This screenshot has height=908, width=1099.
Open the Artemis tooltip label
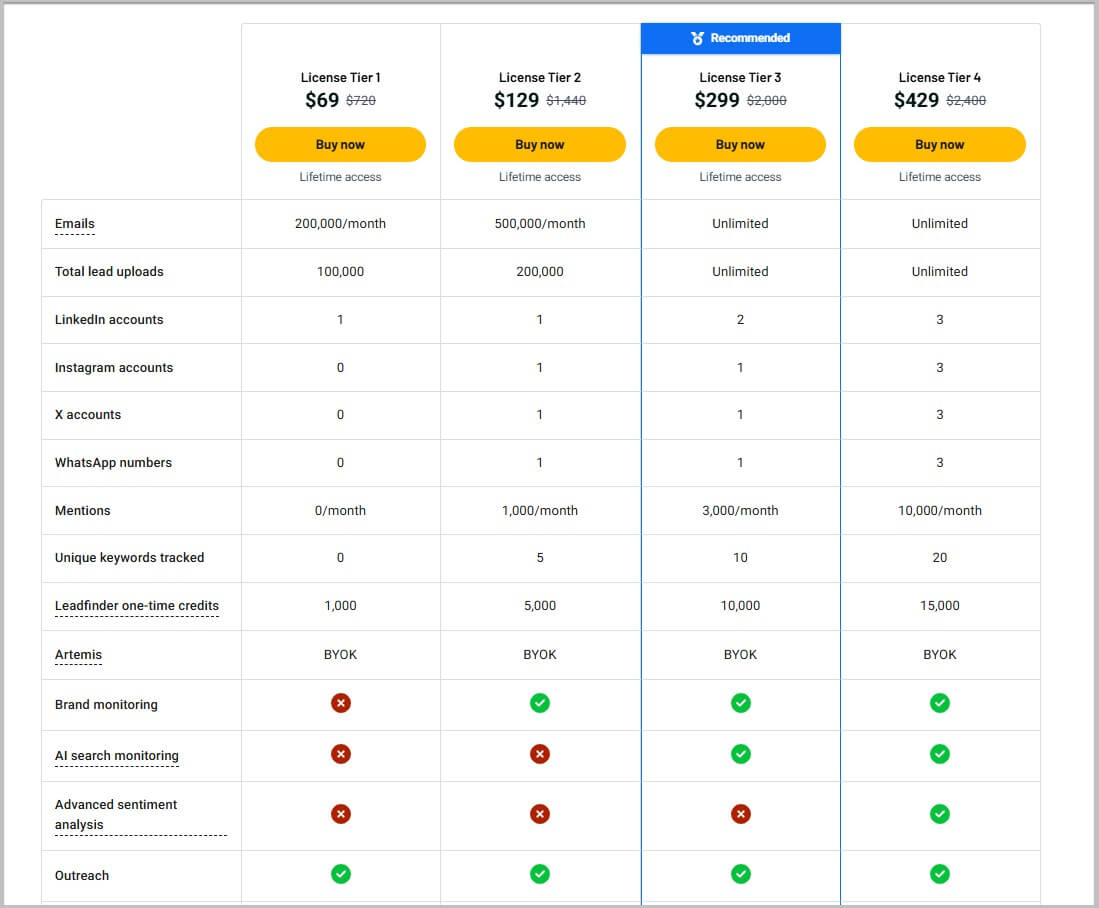coord(77,655)
